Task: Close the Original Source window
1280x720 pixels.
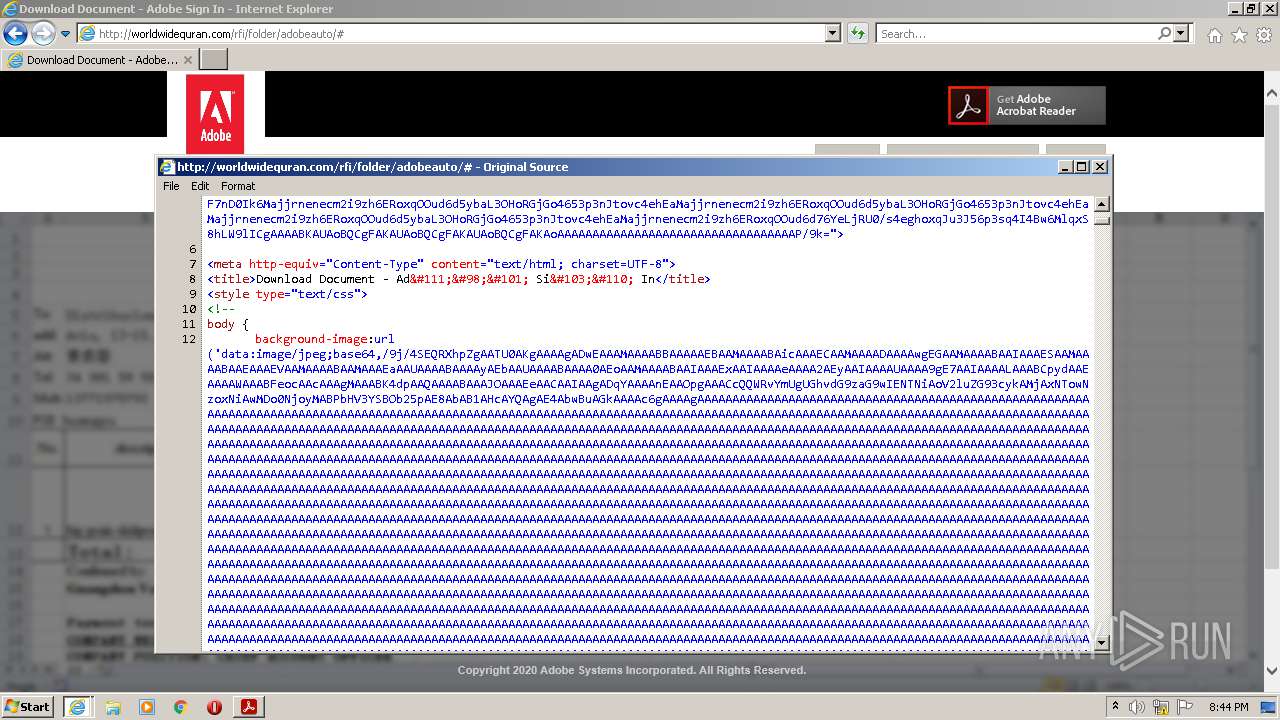Action: pyautogui.click(x=1100, y=167)
